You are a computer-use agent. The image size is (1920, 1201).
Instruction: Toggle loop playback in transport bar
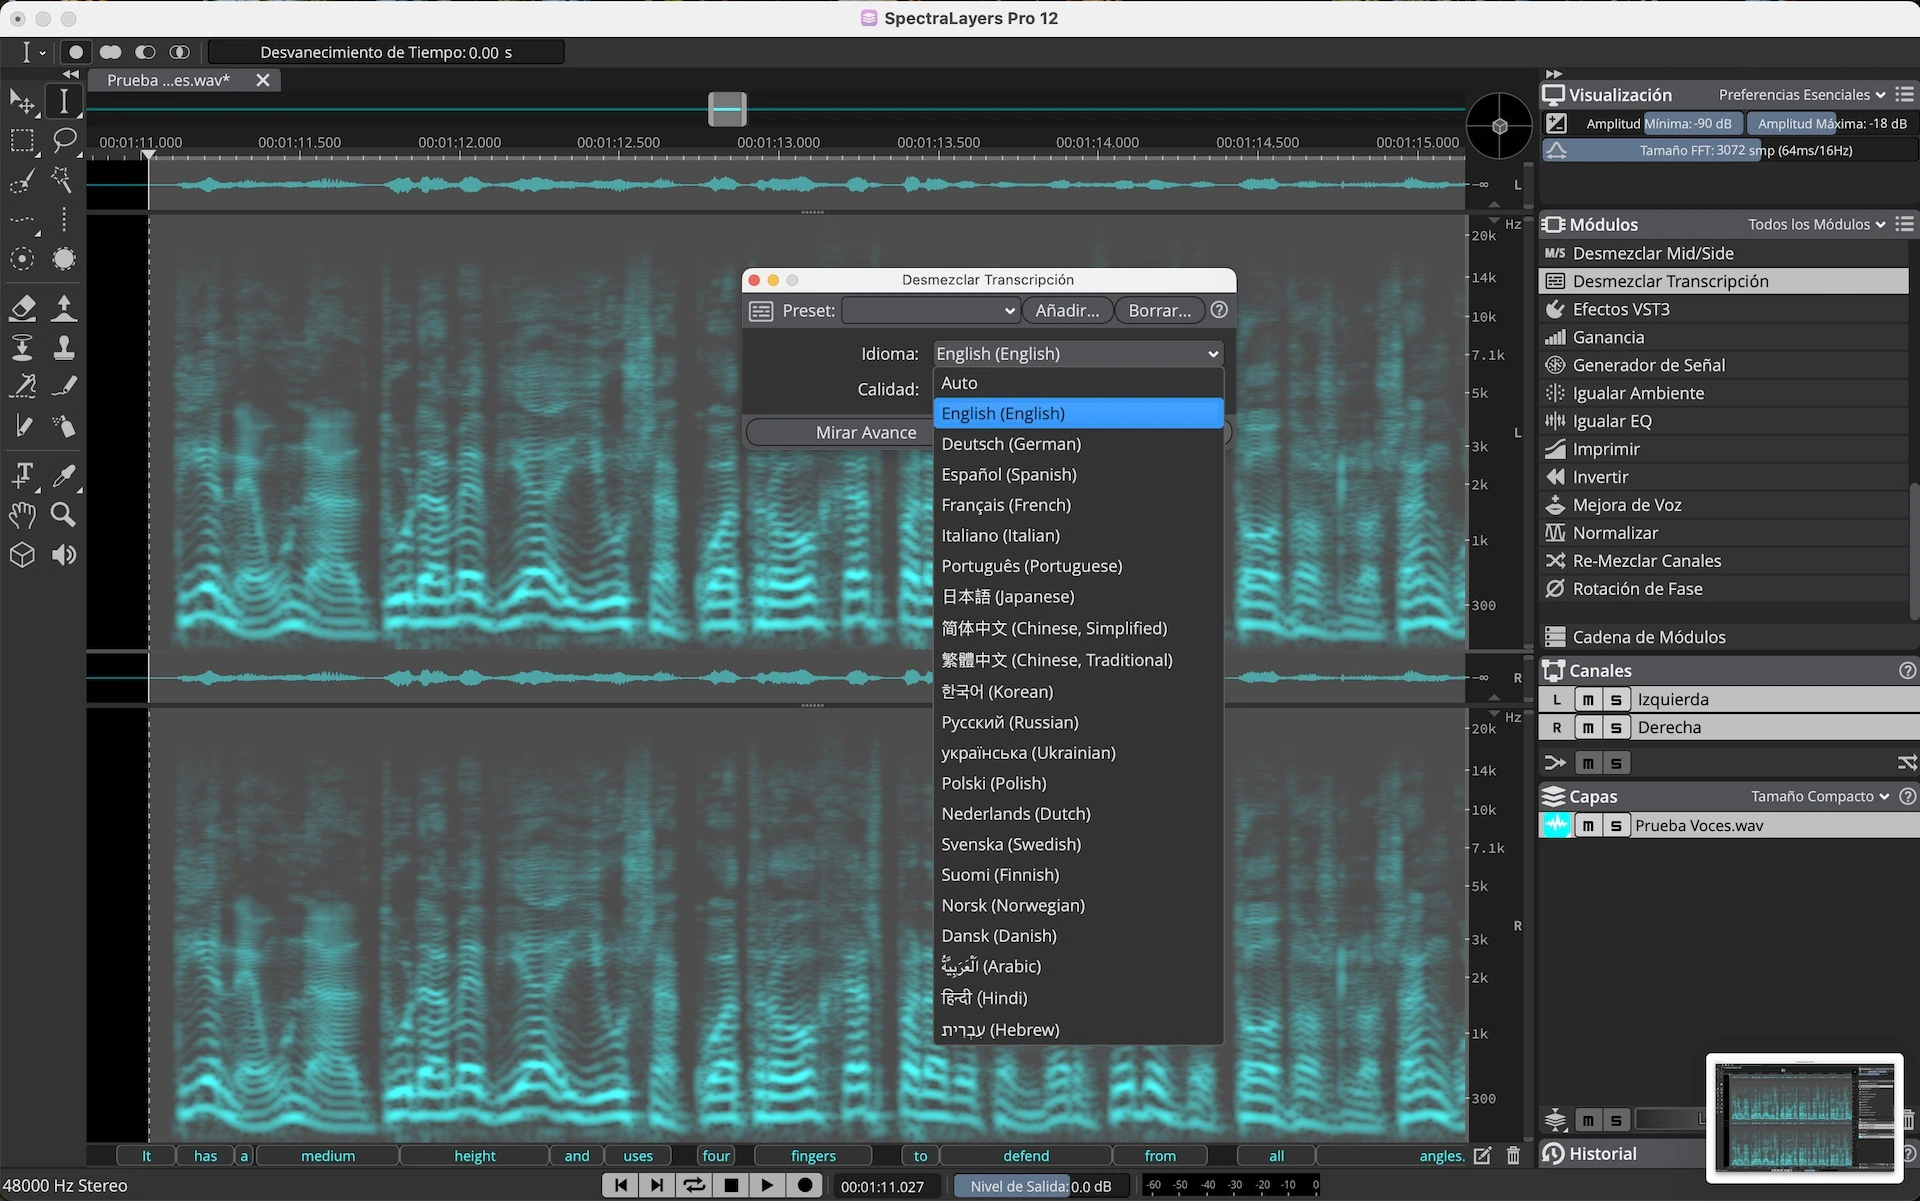[693, 1185]
